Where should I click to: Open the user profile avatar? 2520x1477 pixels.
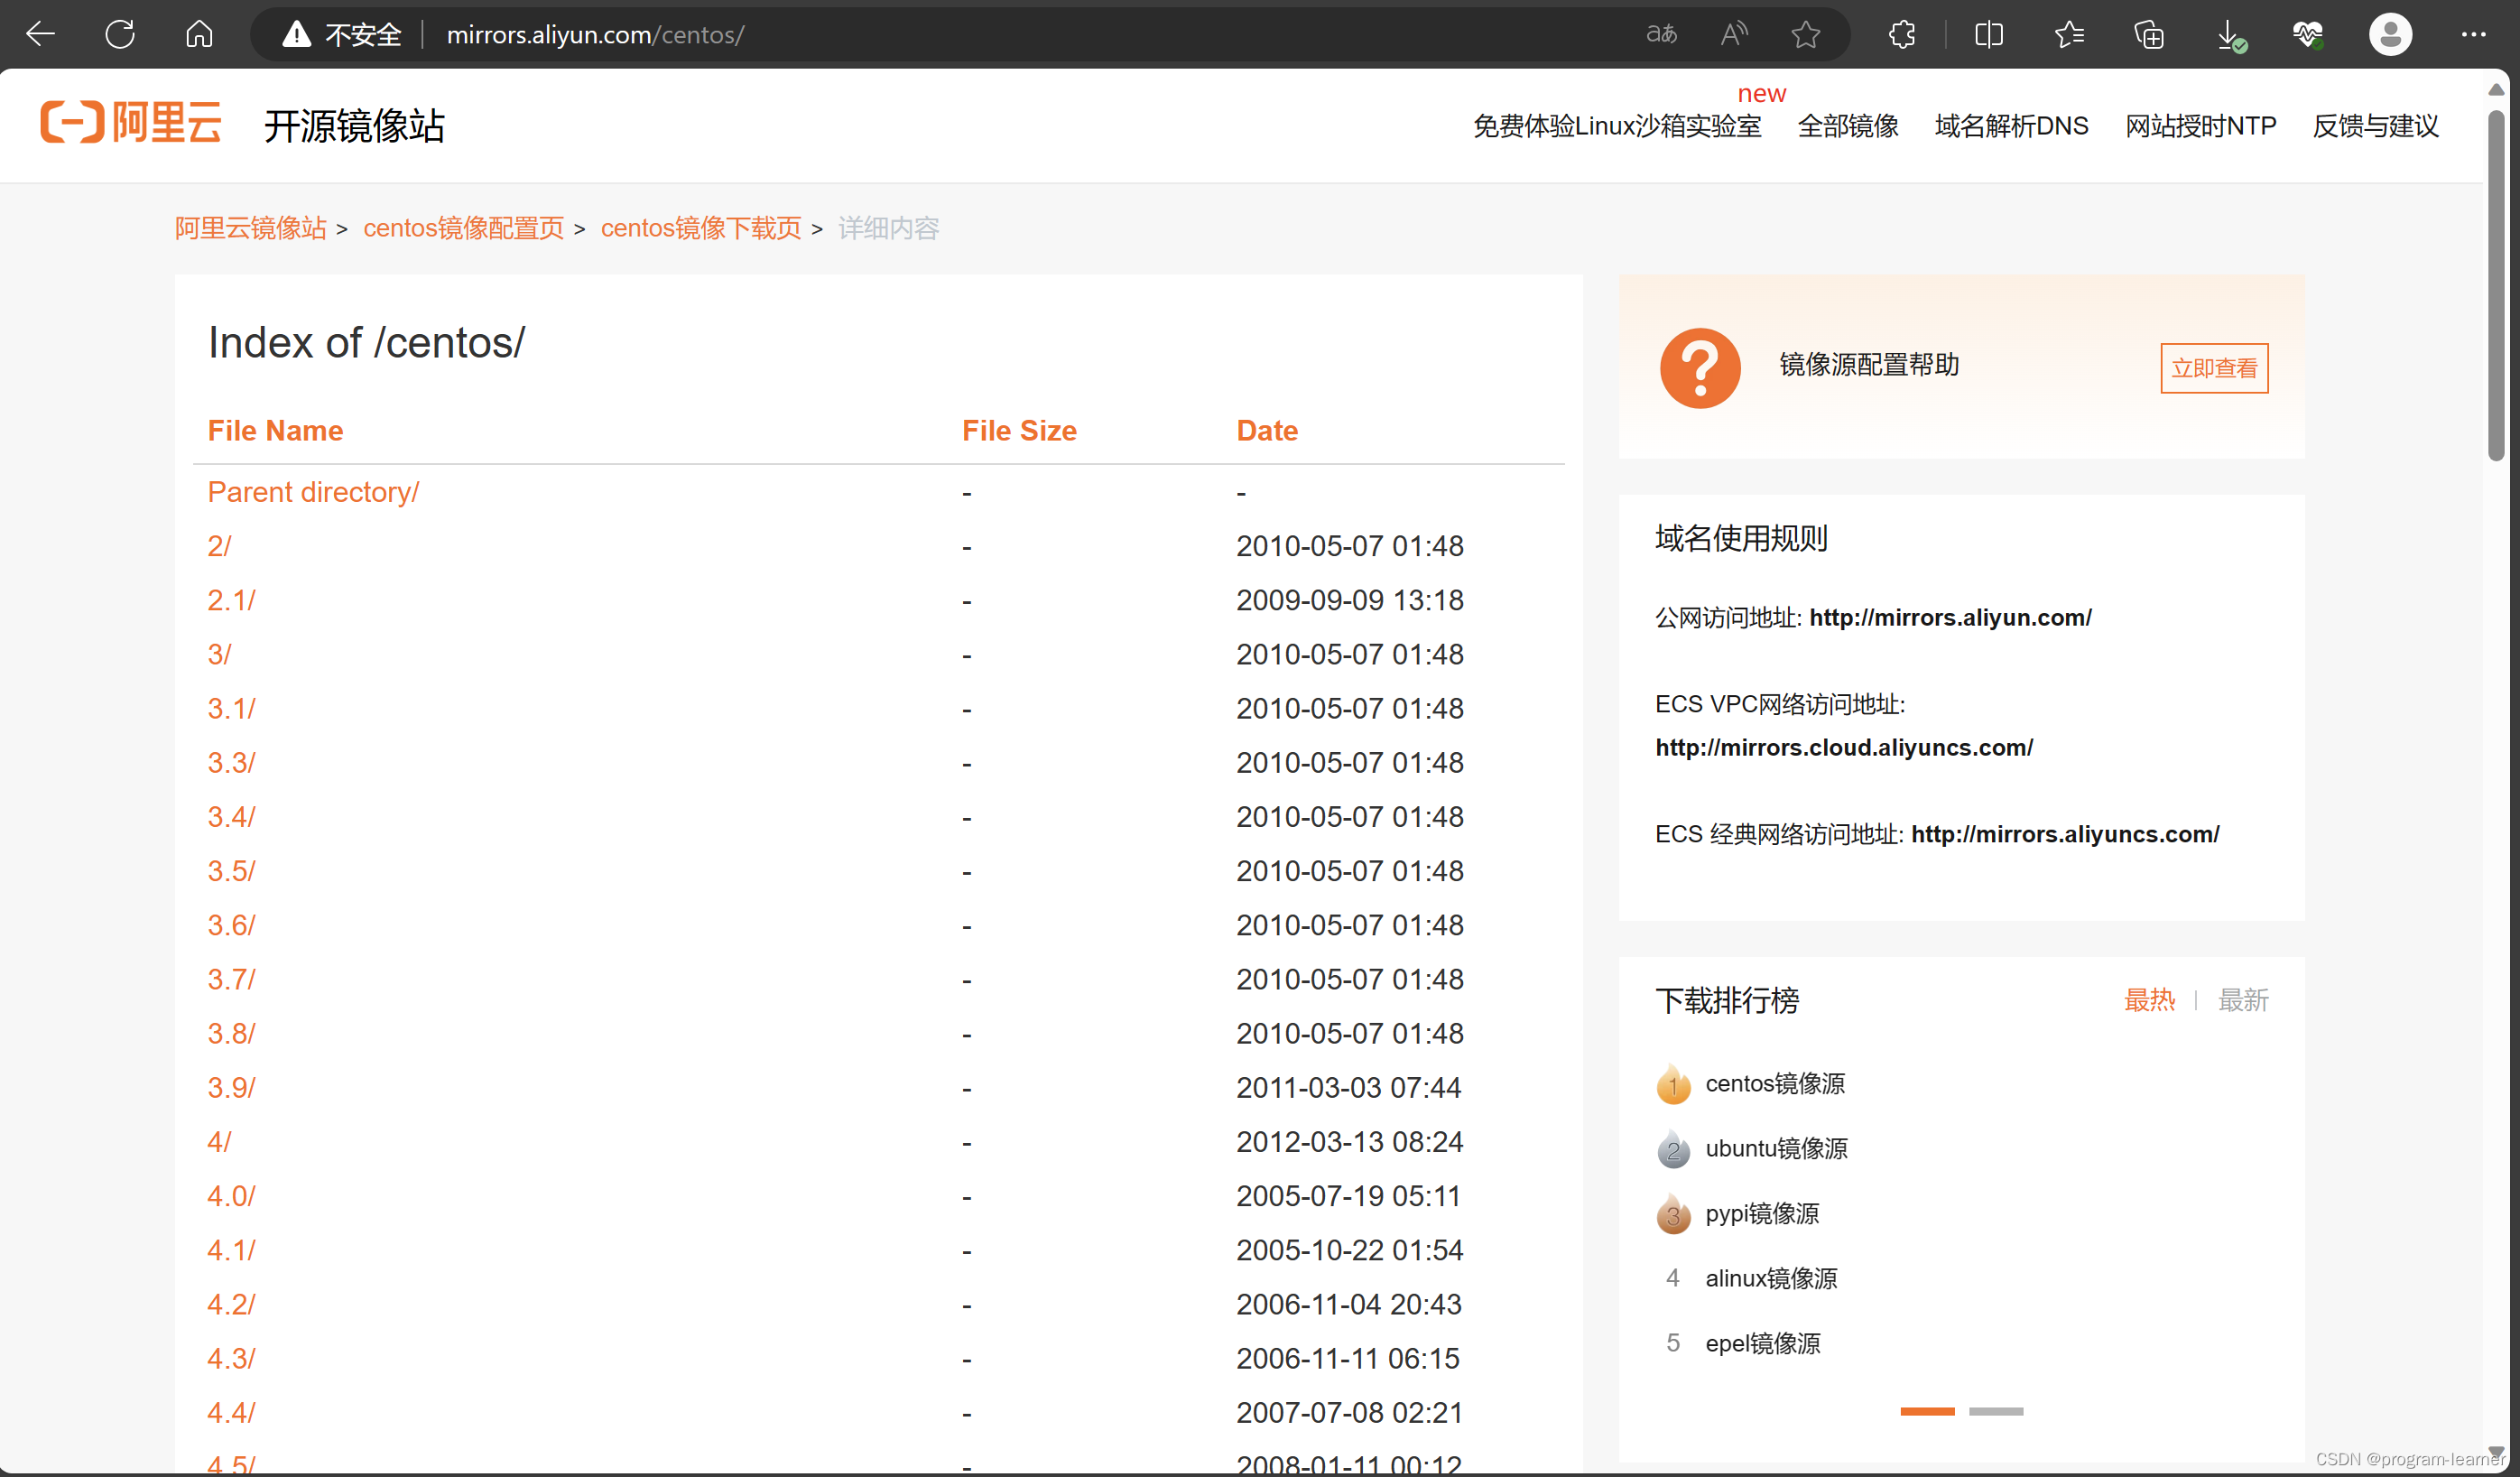click(2390, 34)
